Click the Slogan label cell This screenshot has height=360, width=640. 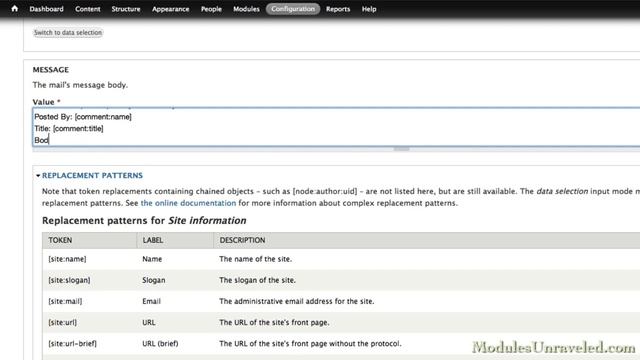154,280
